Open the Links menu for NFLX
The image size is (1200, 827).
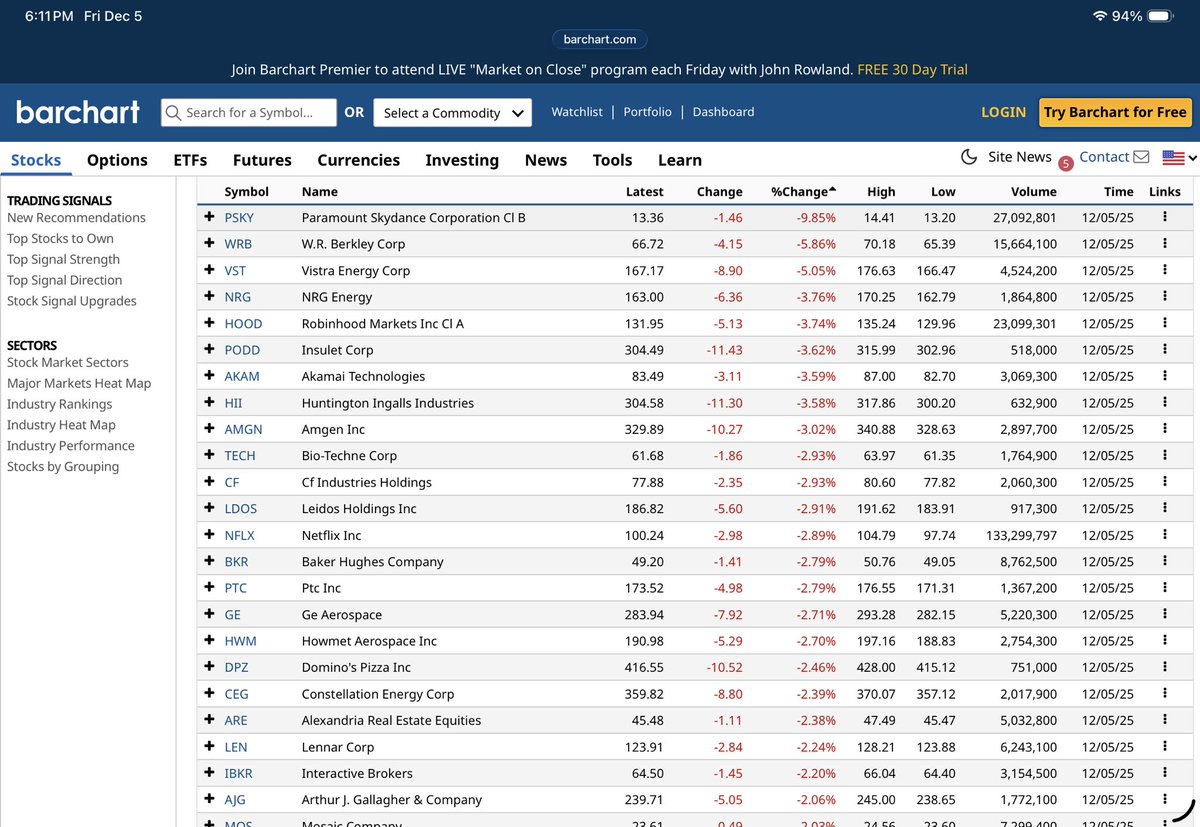[x=1165, y=535]
